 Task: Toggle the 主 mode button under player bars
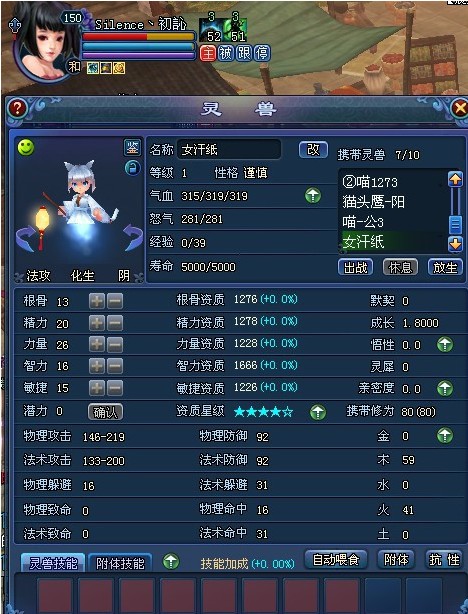[x=208, y=53]
